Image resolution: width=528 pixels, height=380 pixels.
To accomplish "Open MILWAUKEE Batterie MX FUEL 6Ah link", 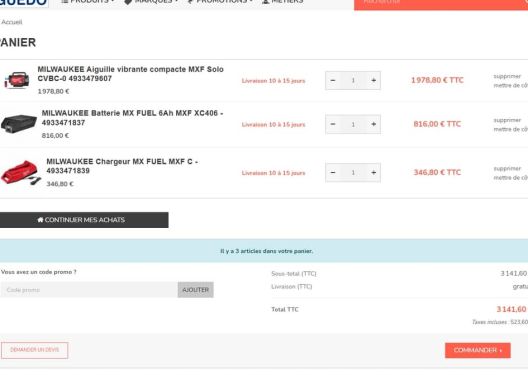I will tap(132, 118).
